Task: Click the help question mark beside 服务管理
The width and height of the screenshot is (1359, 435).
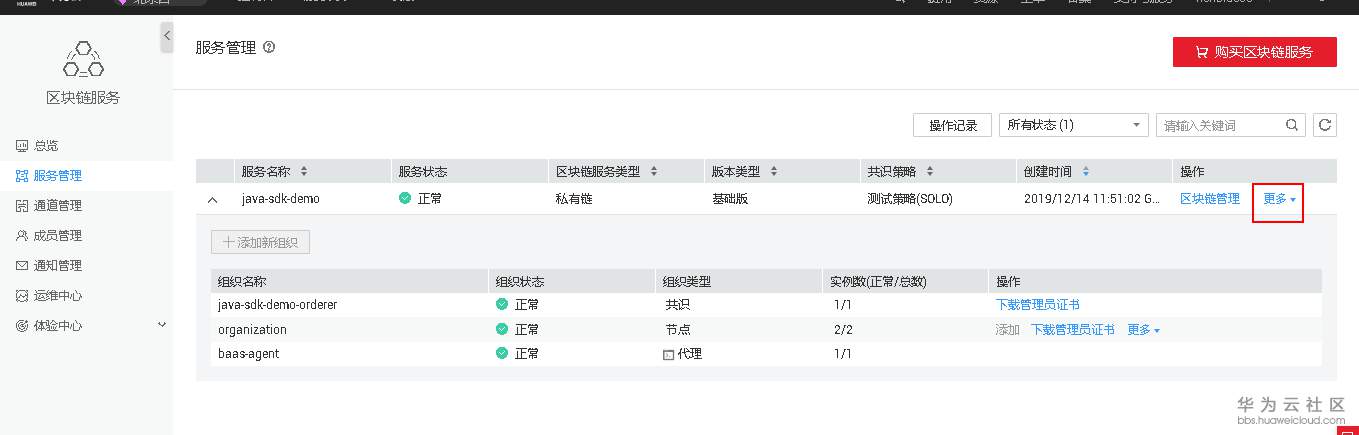Action: click(x=269, y=47)
